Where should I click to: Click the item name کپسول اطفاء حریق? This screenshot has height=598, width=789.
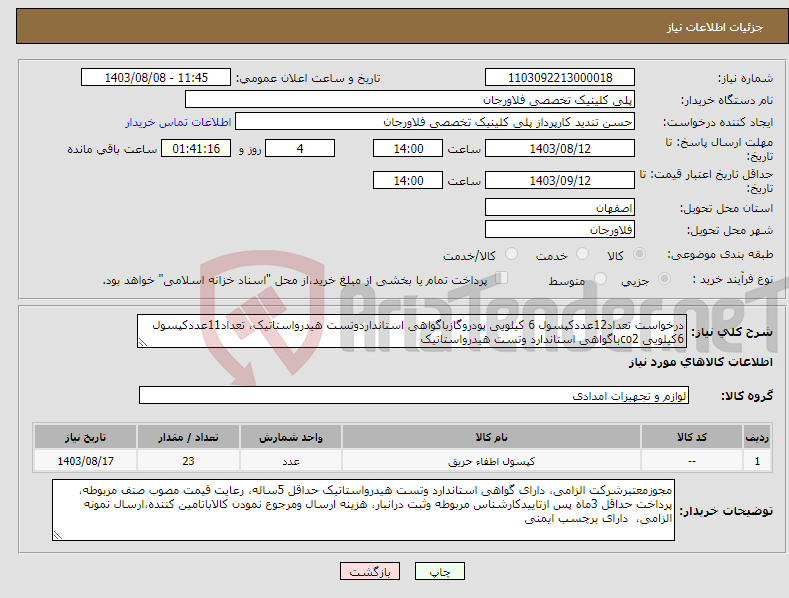tap(491, 461)
